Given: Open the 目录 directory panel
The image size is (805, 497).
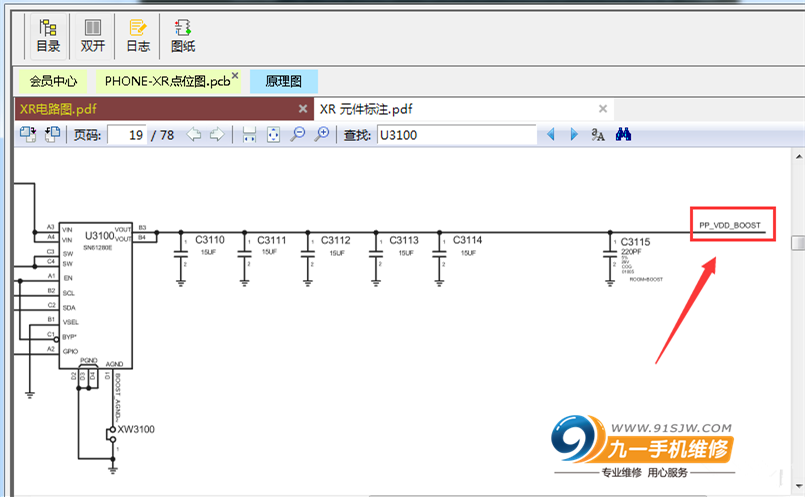Looking at the screenshot, I should click(x=48, y=36).
